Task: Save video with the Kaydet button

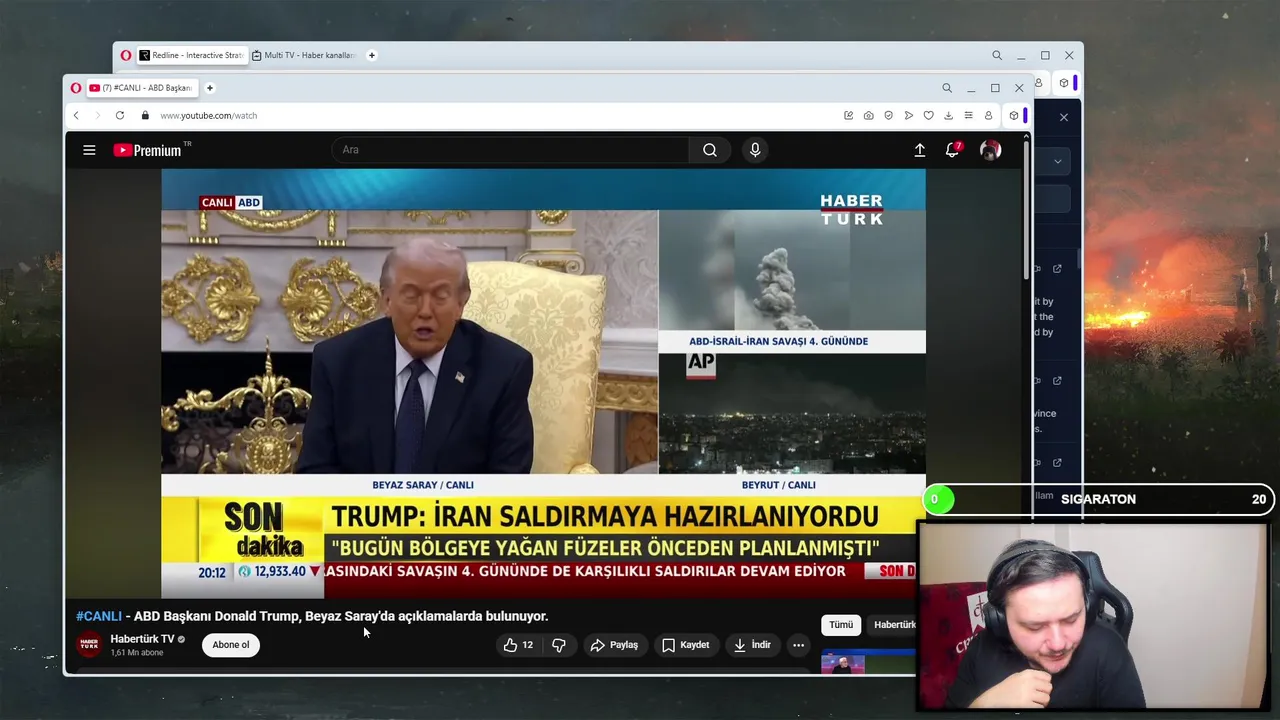Action: (x=686, y=645)
